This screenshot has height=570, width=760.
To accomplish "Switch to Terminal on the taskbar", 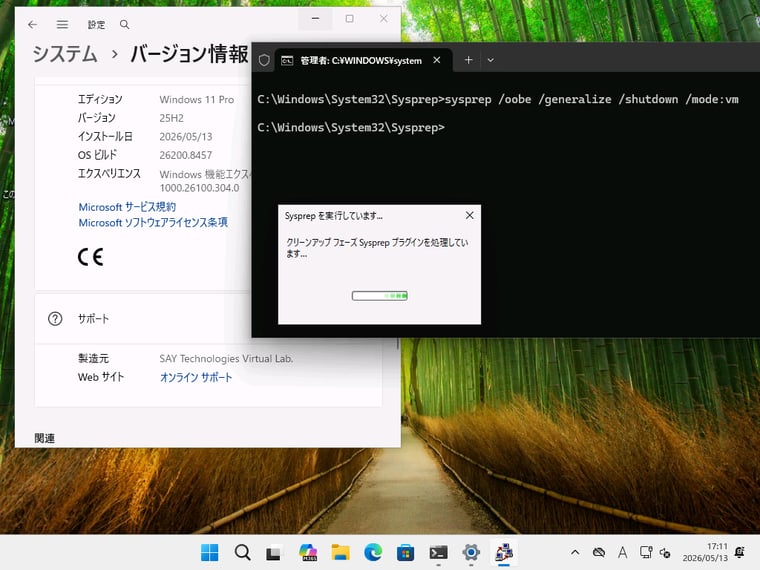I will tap(438, 553).
